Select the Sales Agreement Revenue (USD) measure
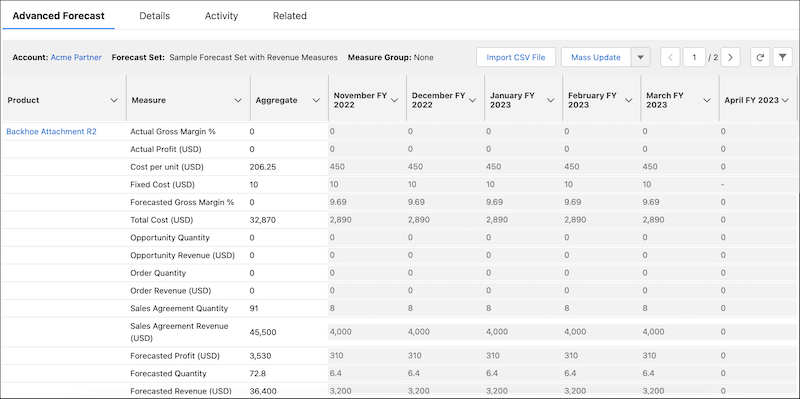 click(x=179, y=332)
